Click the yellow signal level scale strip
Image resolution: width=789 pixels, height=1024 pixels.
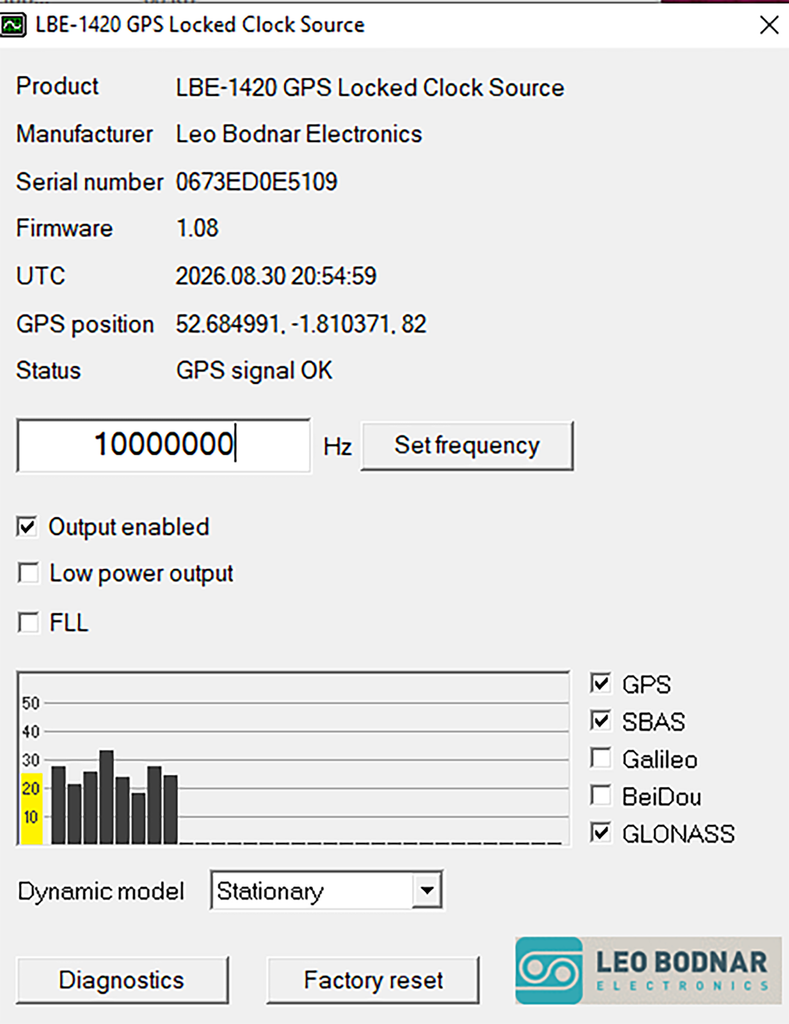pos(31,808)
